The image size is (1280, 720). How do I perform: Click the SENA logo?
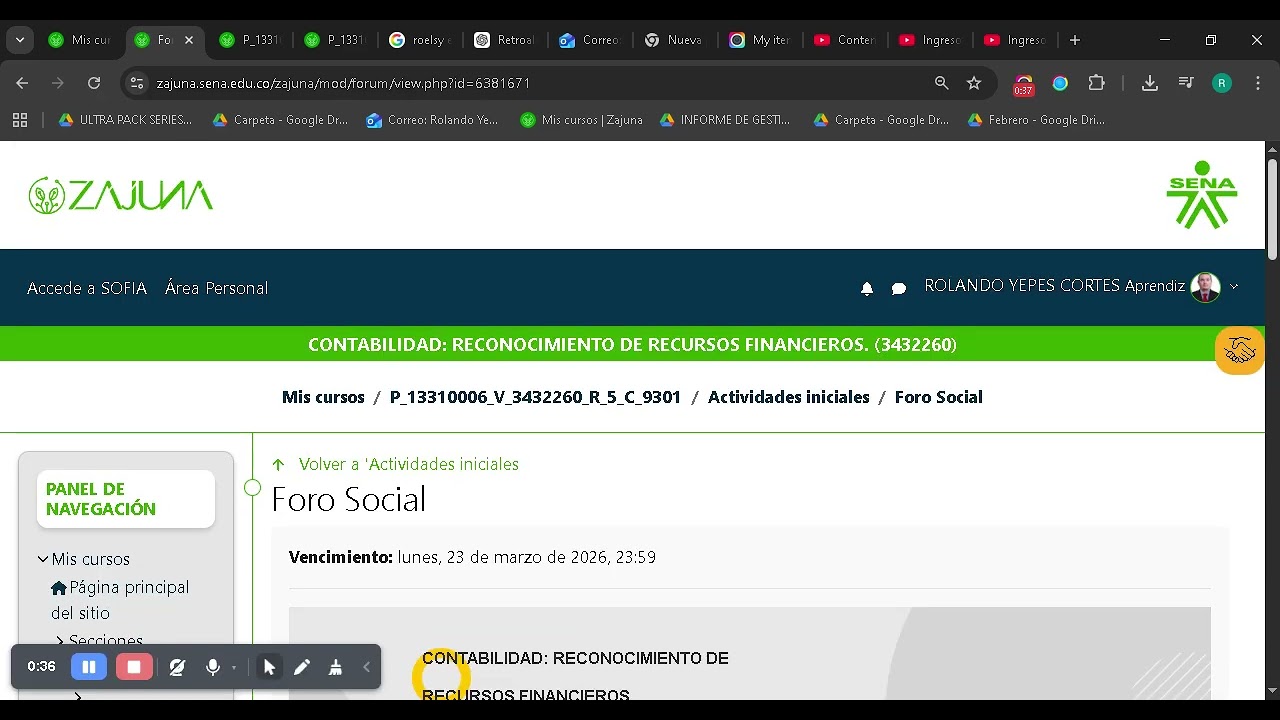tap(1202, 194)
